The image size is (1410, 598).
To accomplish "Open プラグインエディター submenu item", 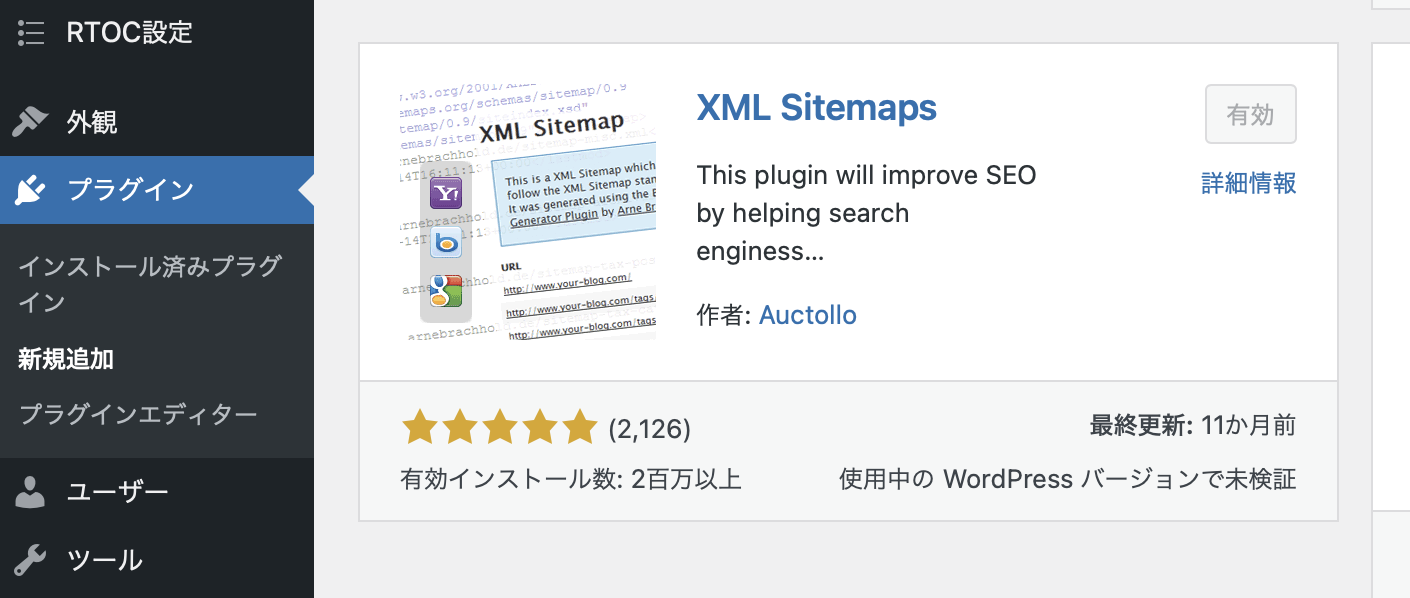I will [x=138, y=414].
